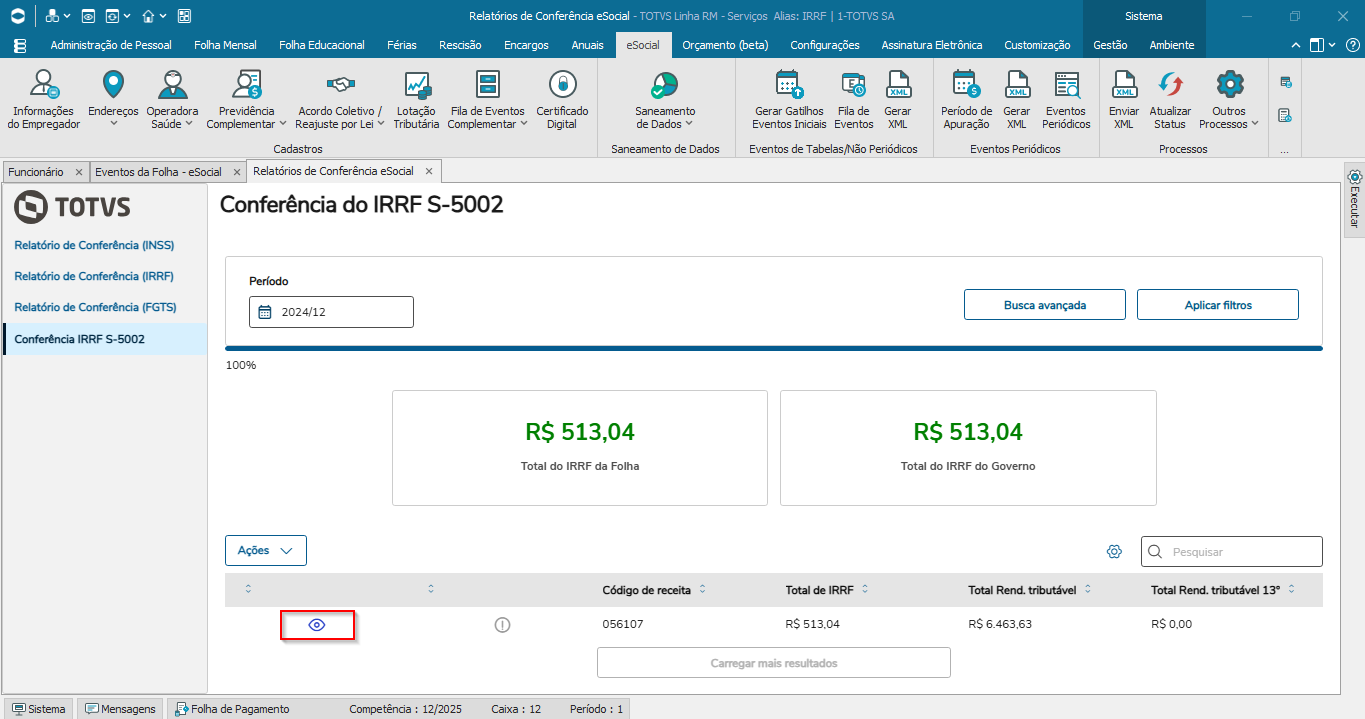Viewport: 1365px width, 719px height.
Task: Open Relatório de Conferência (IRRF)
Action: pyautogui.click(x=94, y=276)
